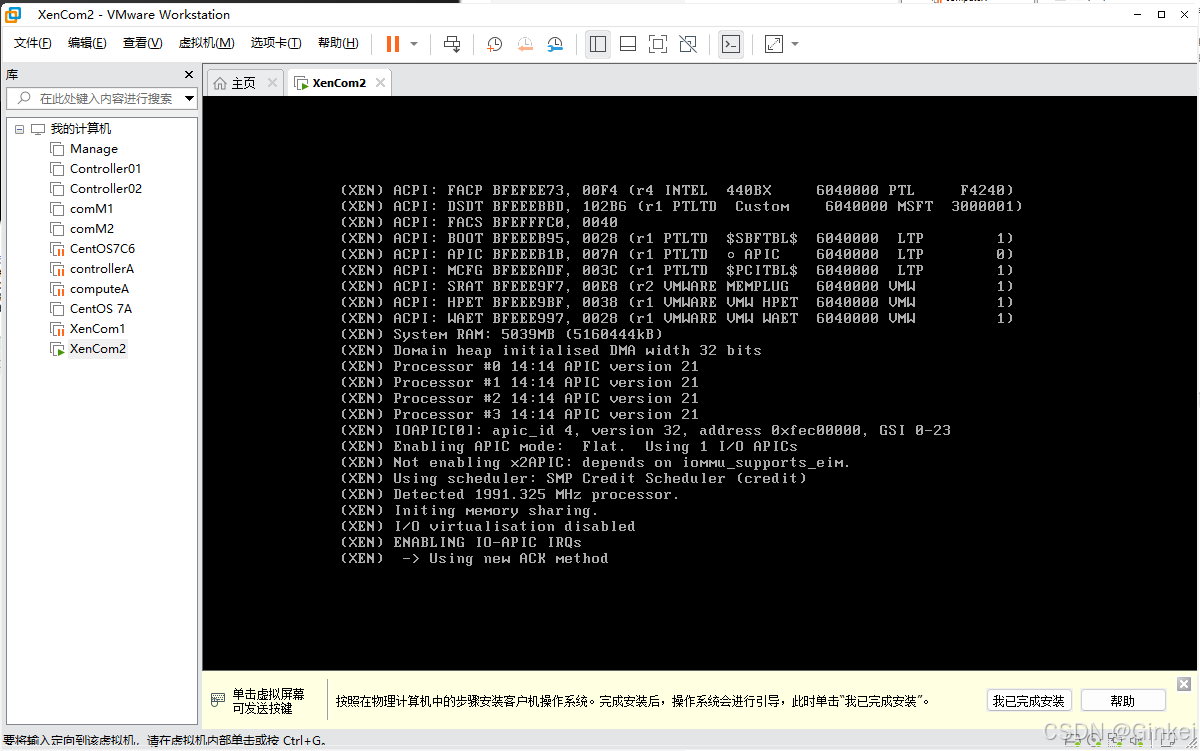Click the 我已完成安装 button

tap(1029, 701)
